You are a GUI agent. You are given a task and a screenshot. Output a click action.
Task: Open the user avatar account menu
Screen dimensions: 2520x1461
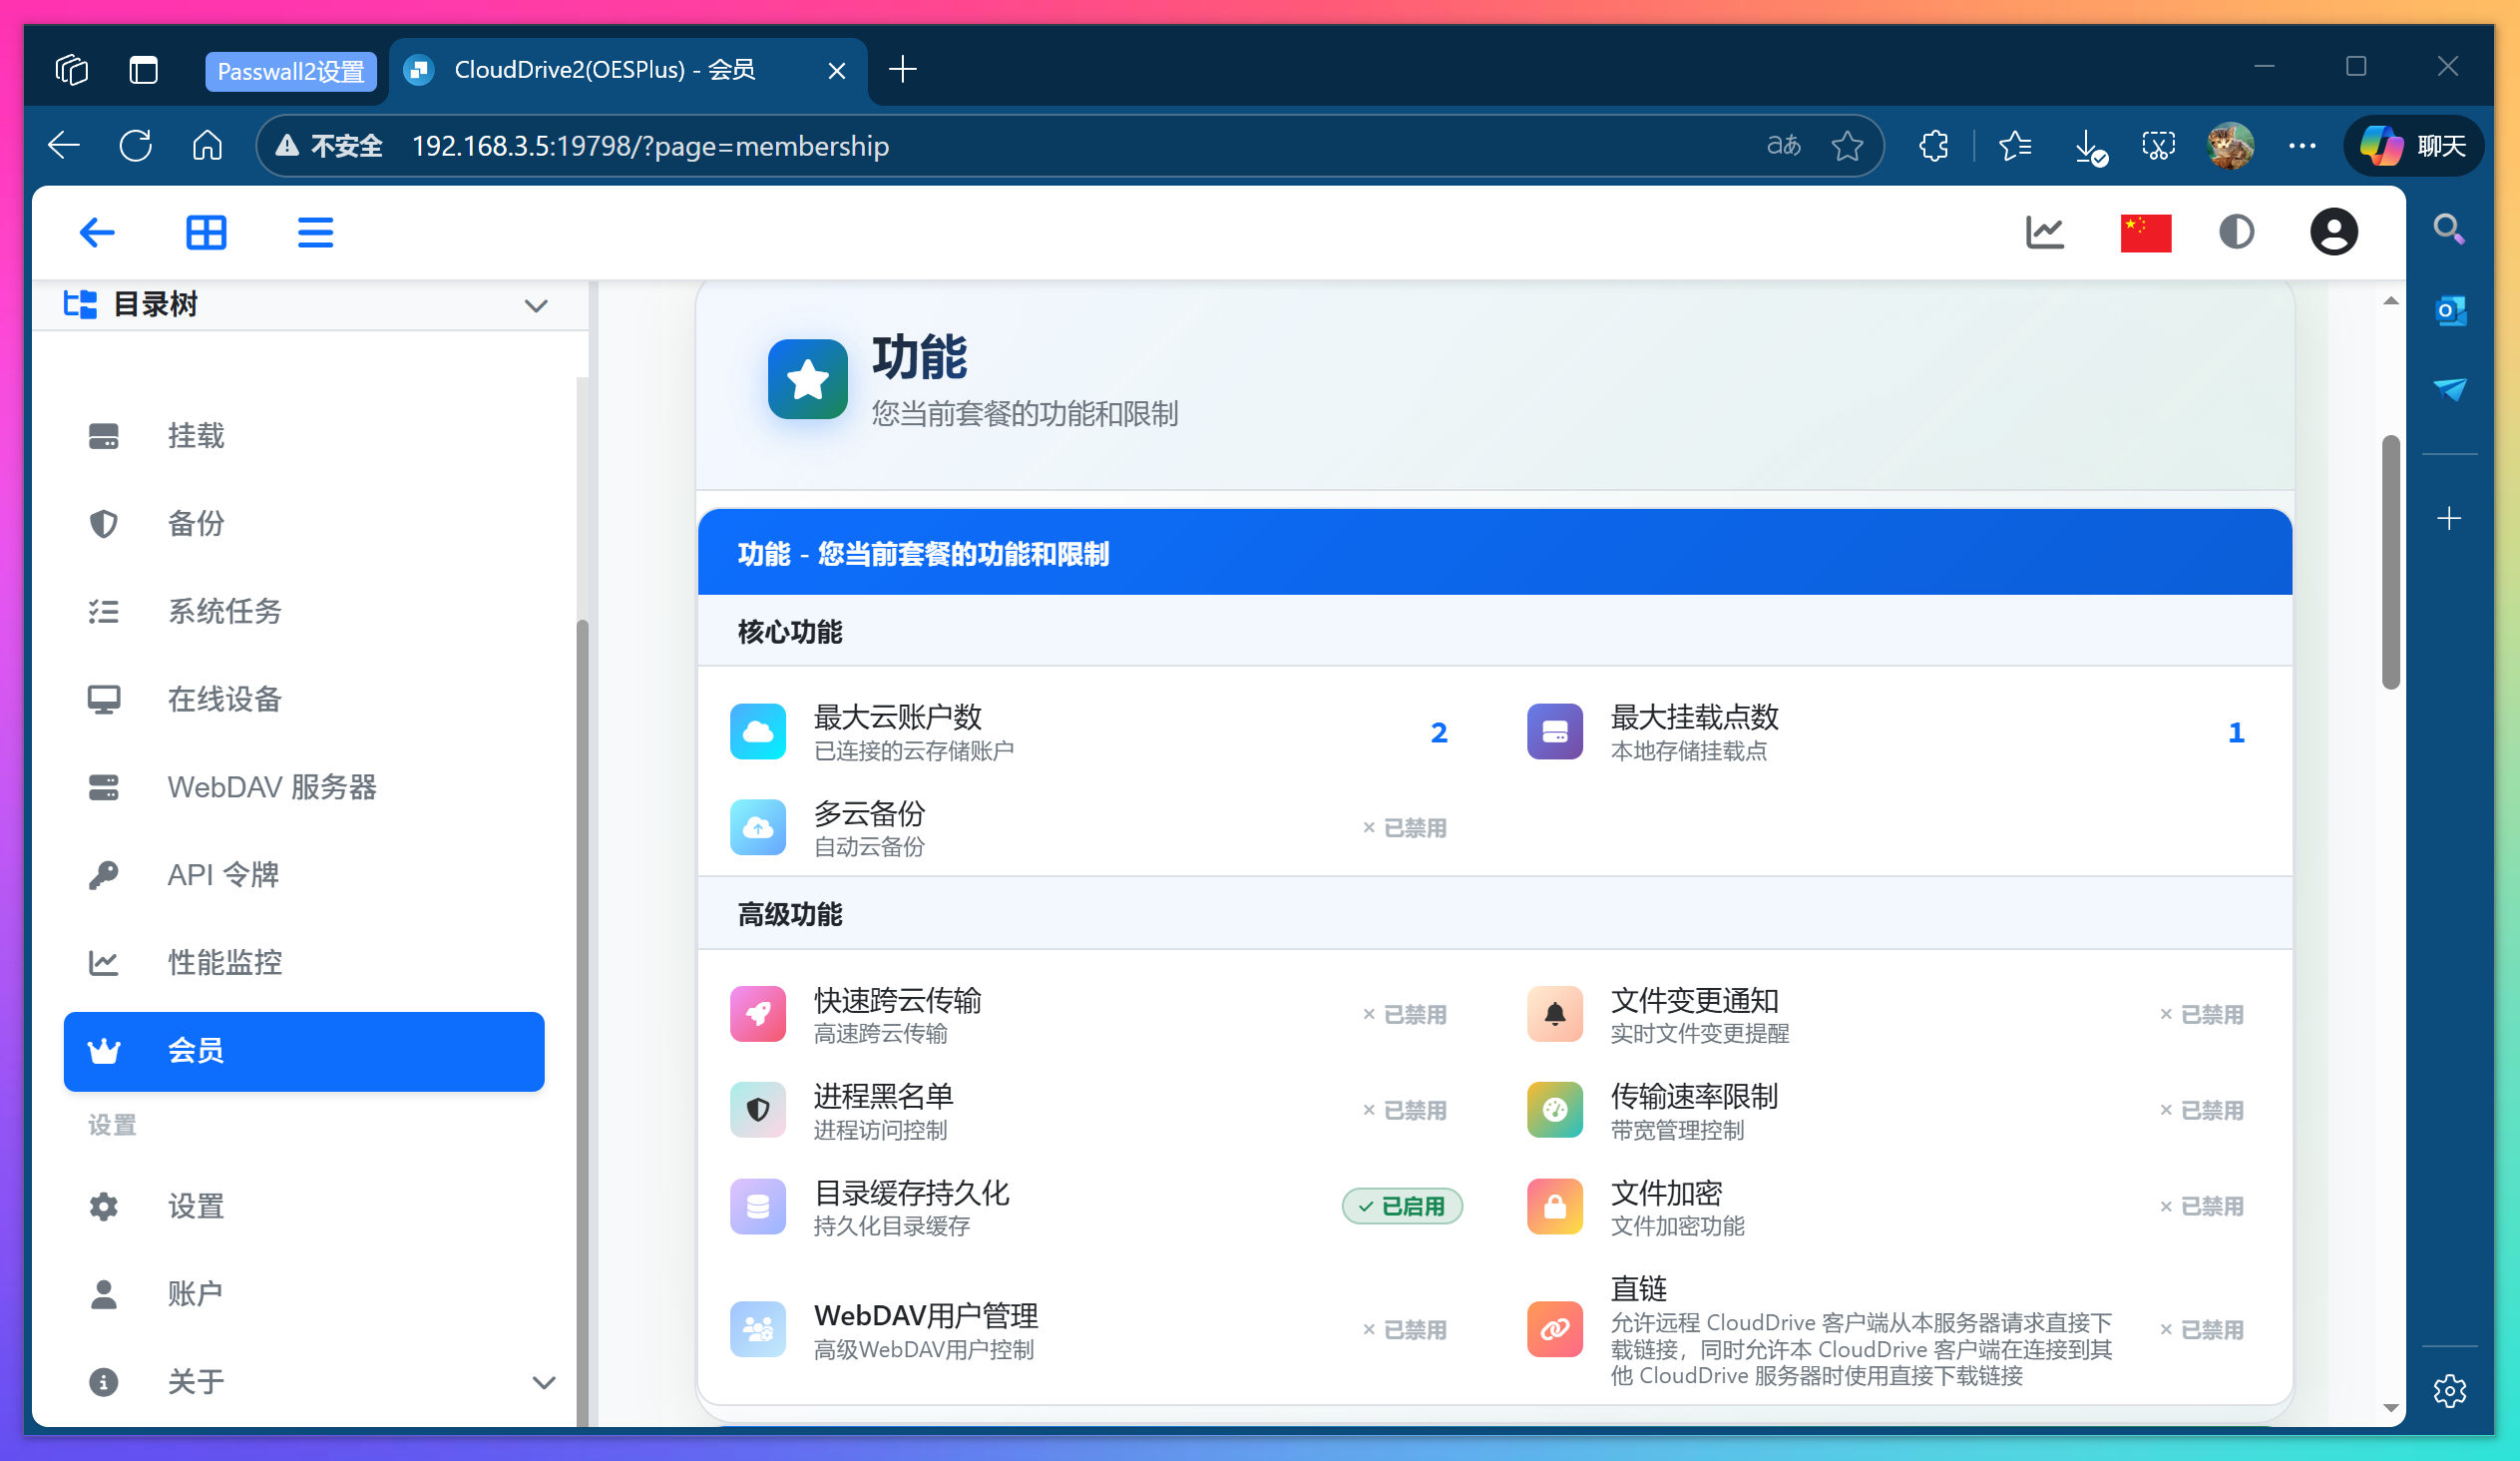pyautogui.click(x=2334, y=231)
